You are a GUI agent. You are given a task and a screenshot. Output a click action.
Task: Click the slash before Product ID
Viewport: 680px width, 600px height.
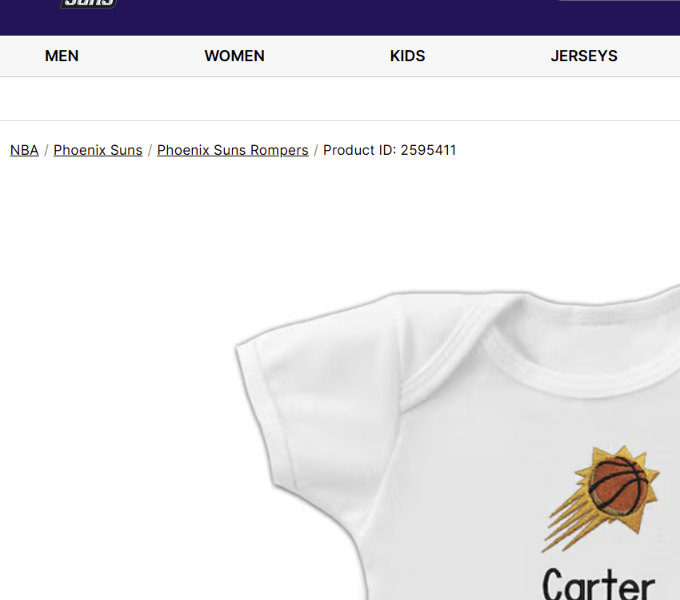click(316, 150)
